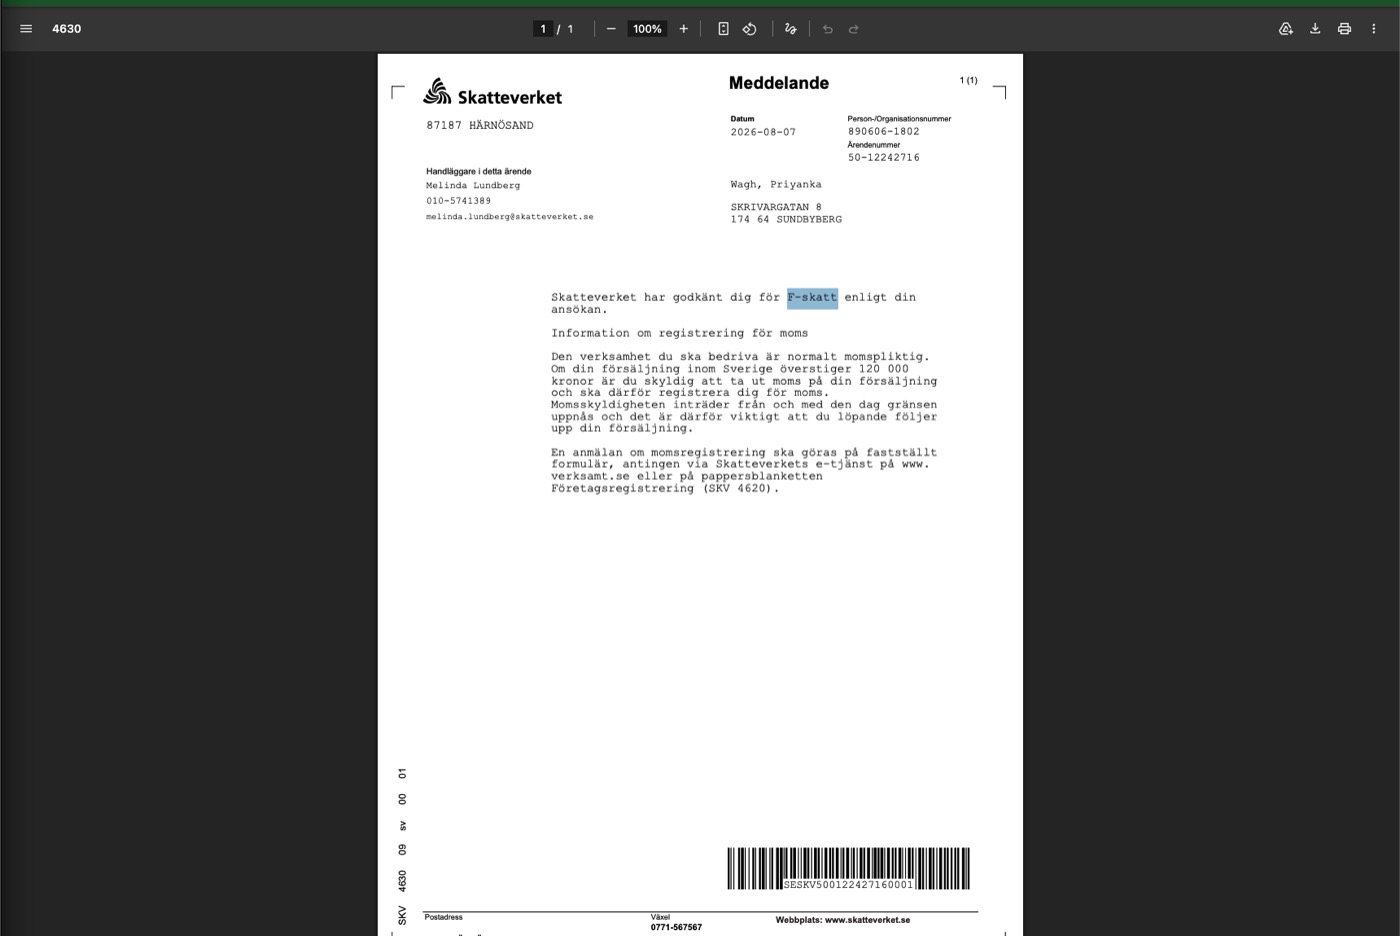Click the highlighted word F-skatt
The height and width of the screenshot is (936, 1400).
coord(812,297)
